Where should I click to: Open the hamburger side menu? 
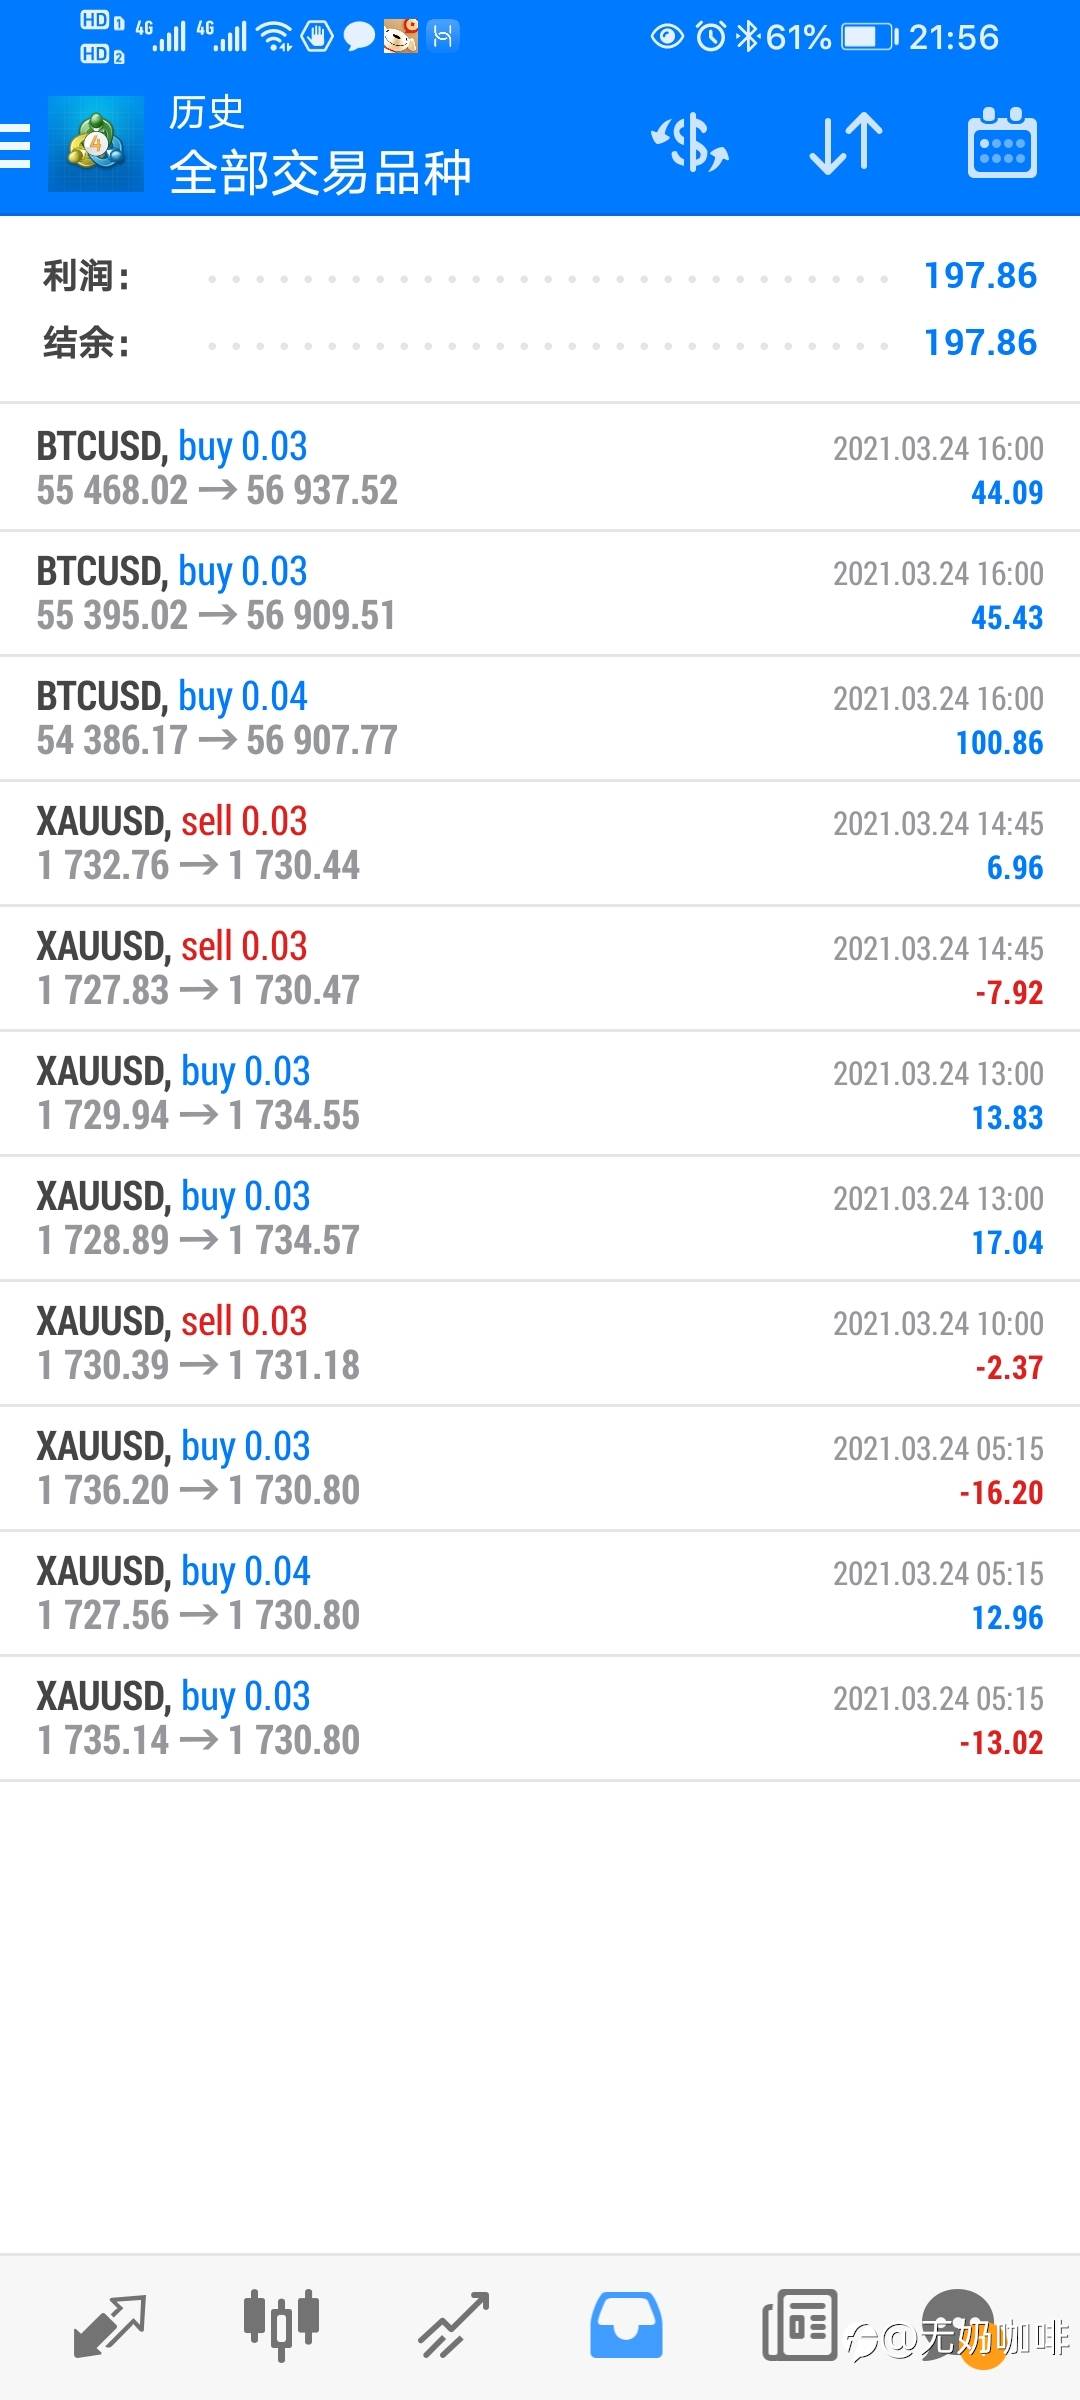[x=16, y=146]
